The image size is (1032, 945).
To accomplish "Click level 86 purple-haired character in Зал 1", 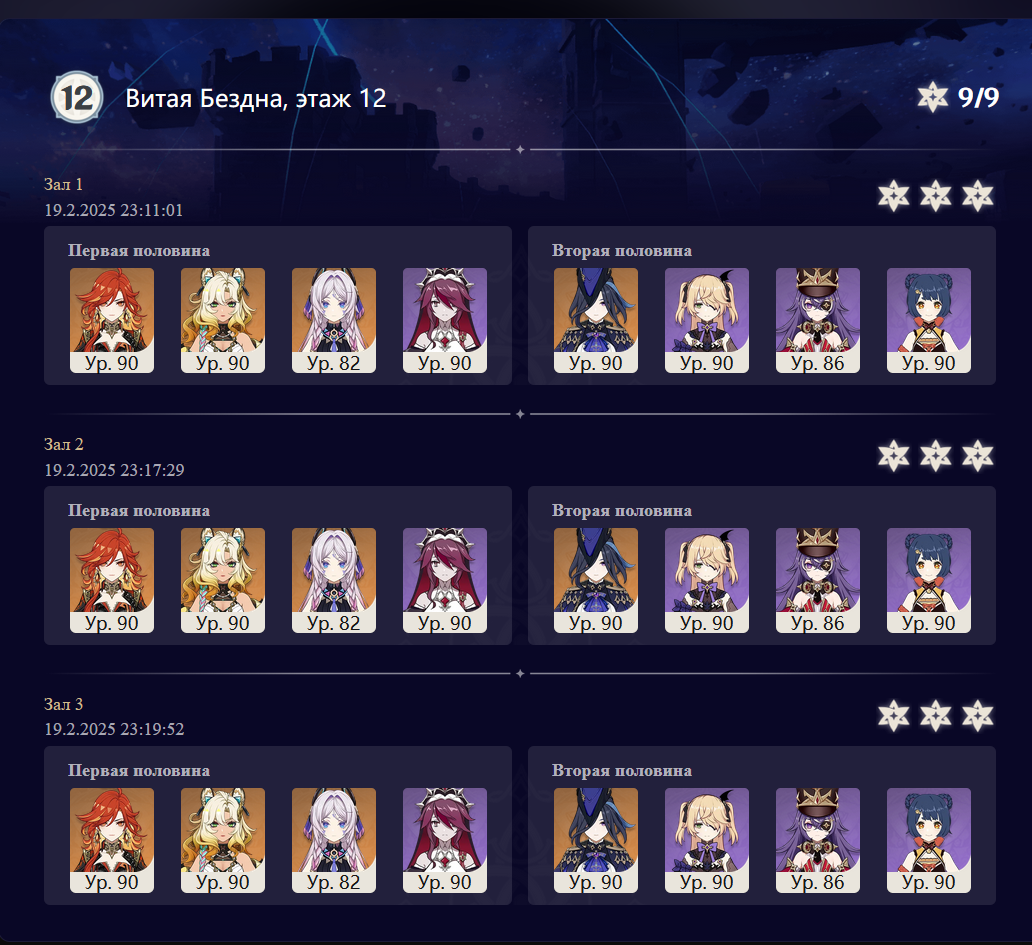I will (817, 320).
